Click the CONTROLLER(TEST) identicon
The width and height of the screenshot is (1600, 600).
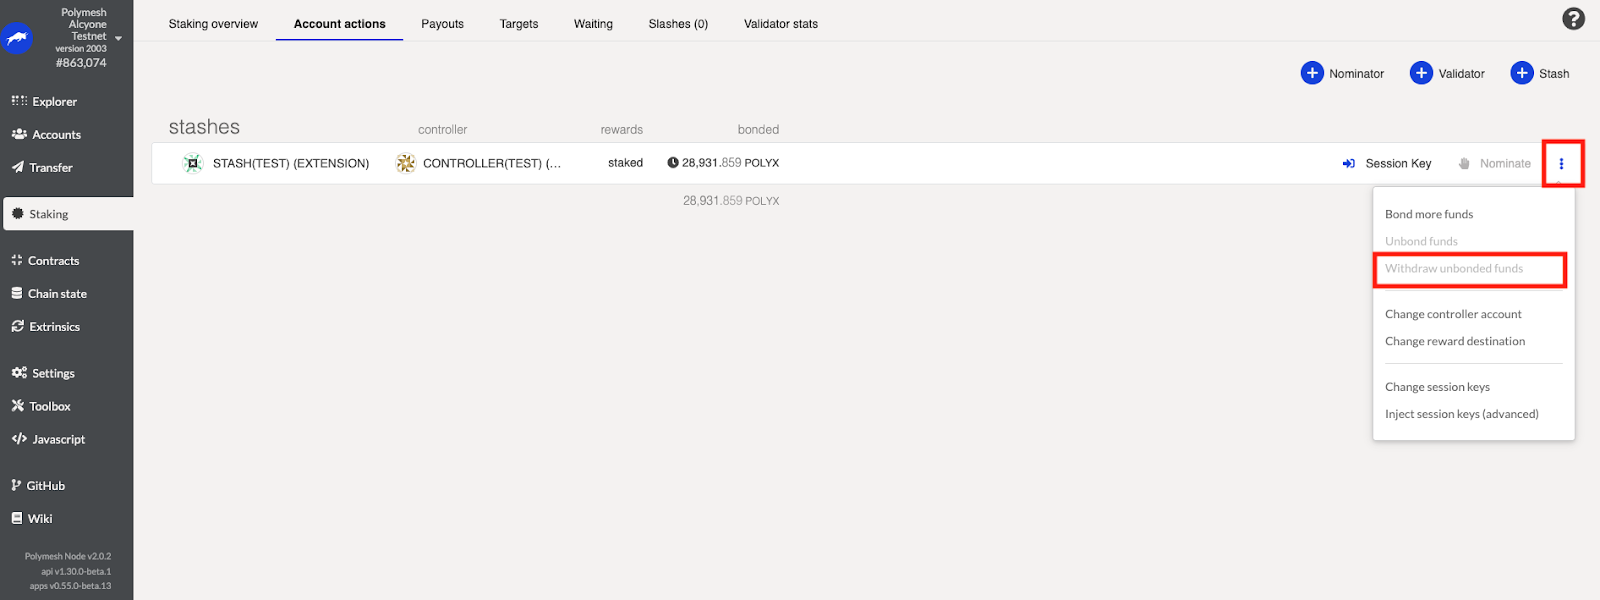click(405, 163)
